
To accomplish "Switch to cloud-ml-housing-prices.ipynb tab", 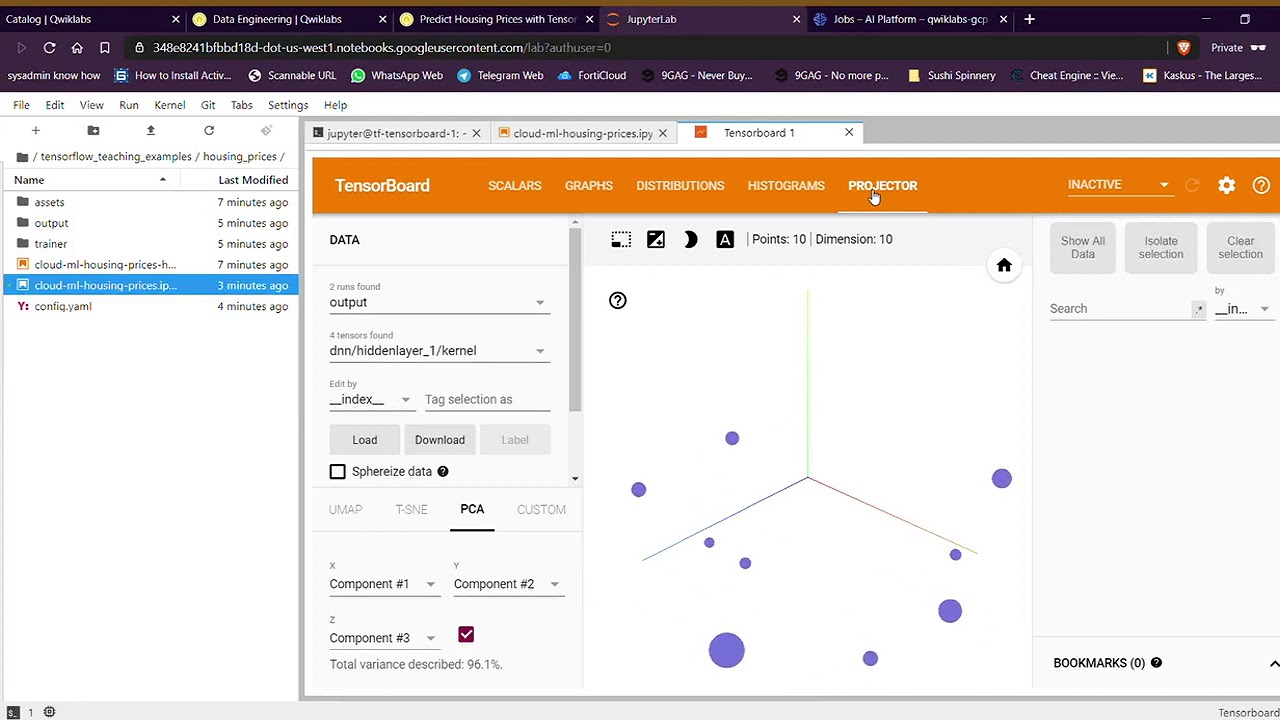I will [x=583, y=133].
